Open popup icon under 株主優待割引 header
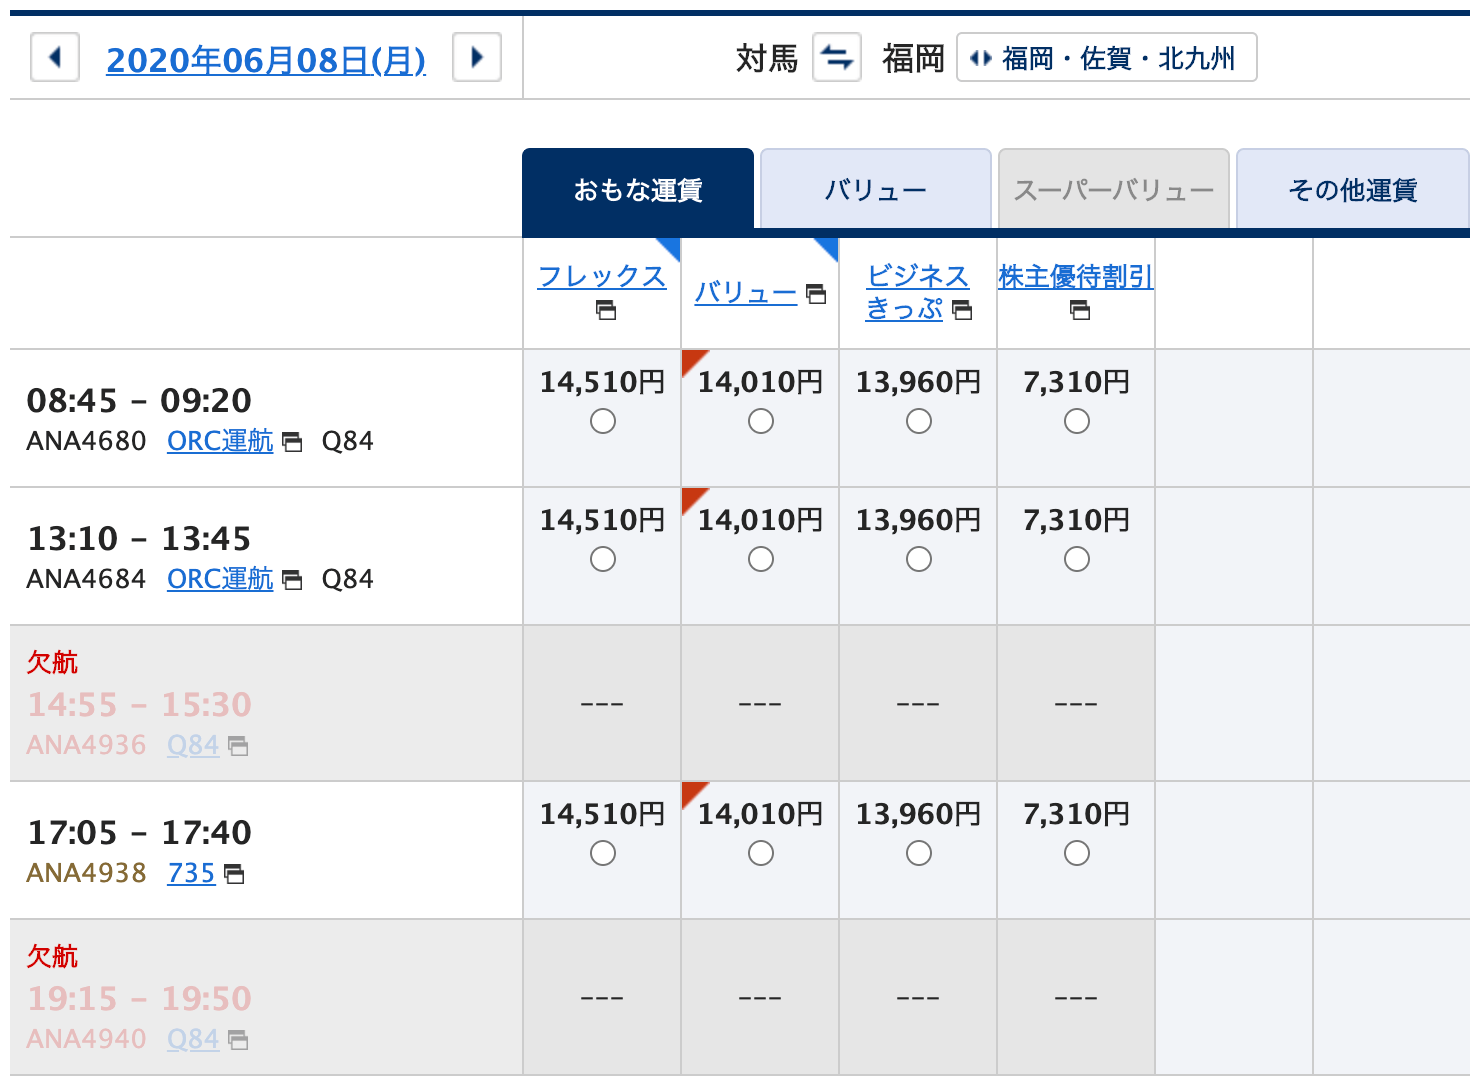The image size is (1482, 1090). click(1080, 311)
